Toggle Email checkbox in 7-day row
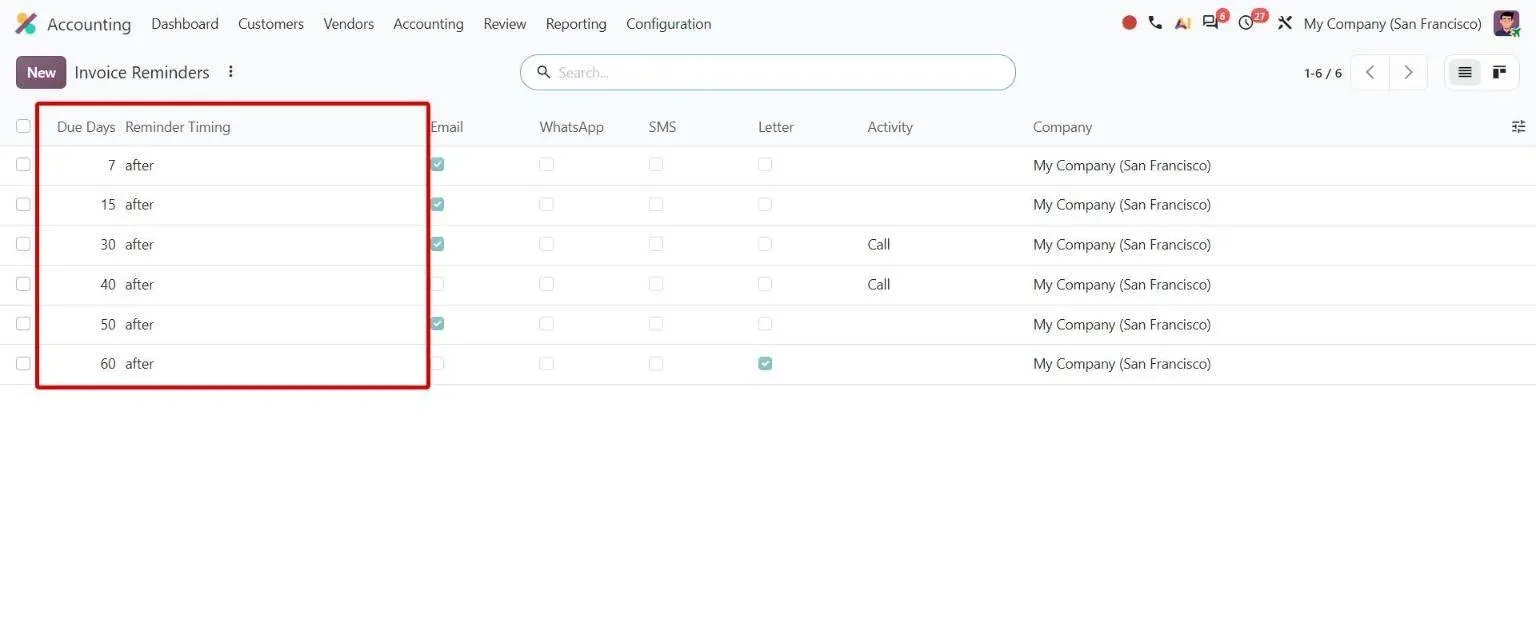The width and height of the screenshot is (1536, 639). click(437, 164)
